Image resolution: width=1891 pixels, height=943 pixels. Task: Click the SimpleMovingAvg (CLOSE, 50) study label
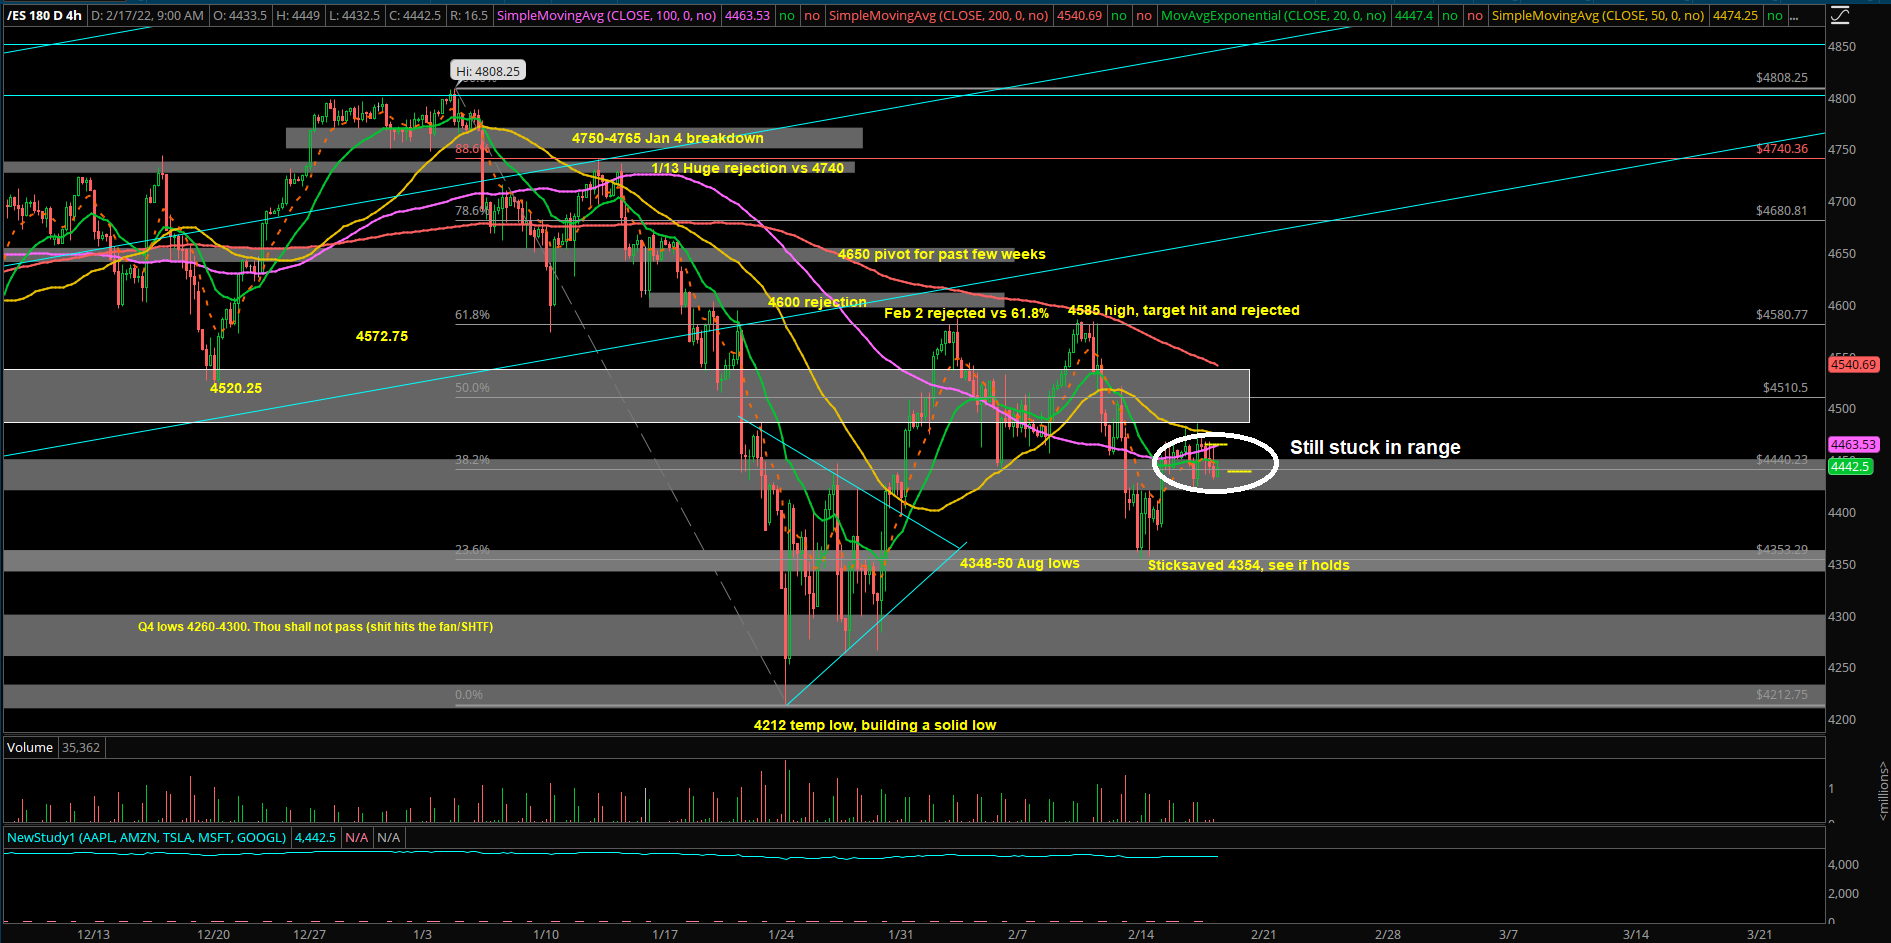pyautogui.click(x=1598, y=16)
